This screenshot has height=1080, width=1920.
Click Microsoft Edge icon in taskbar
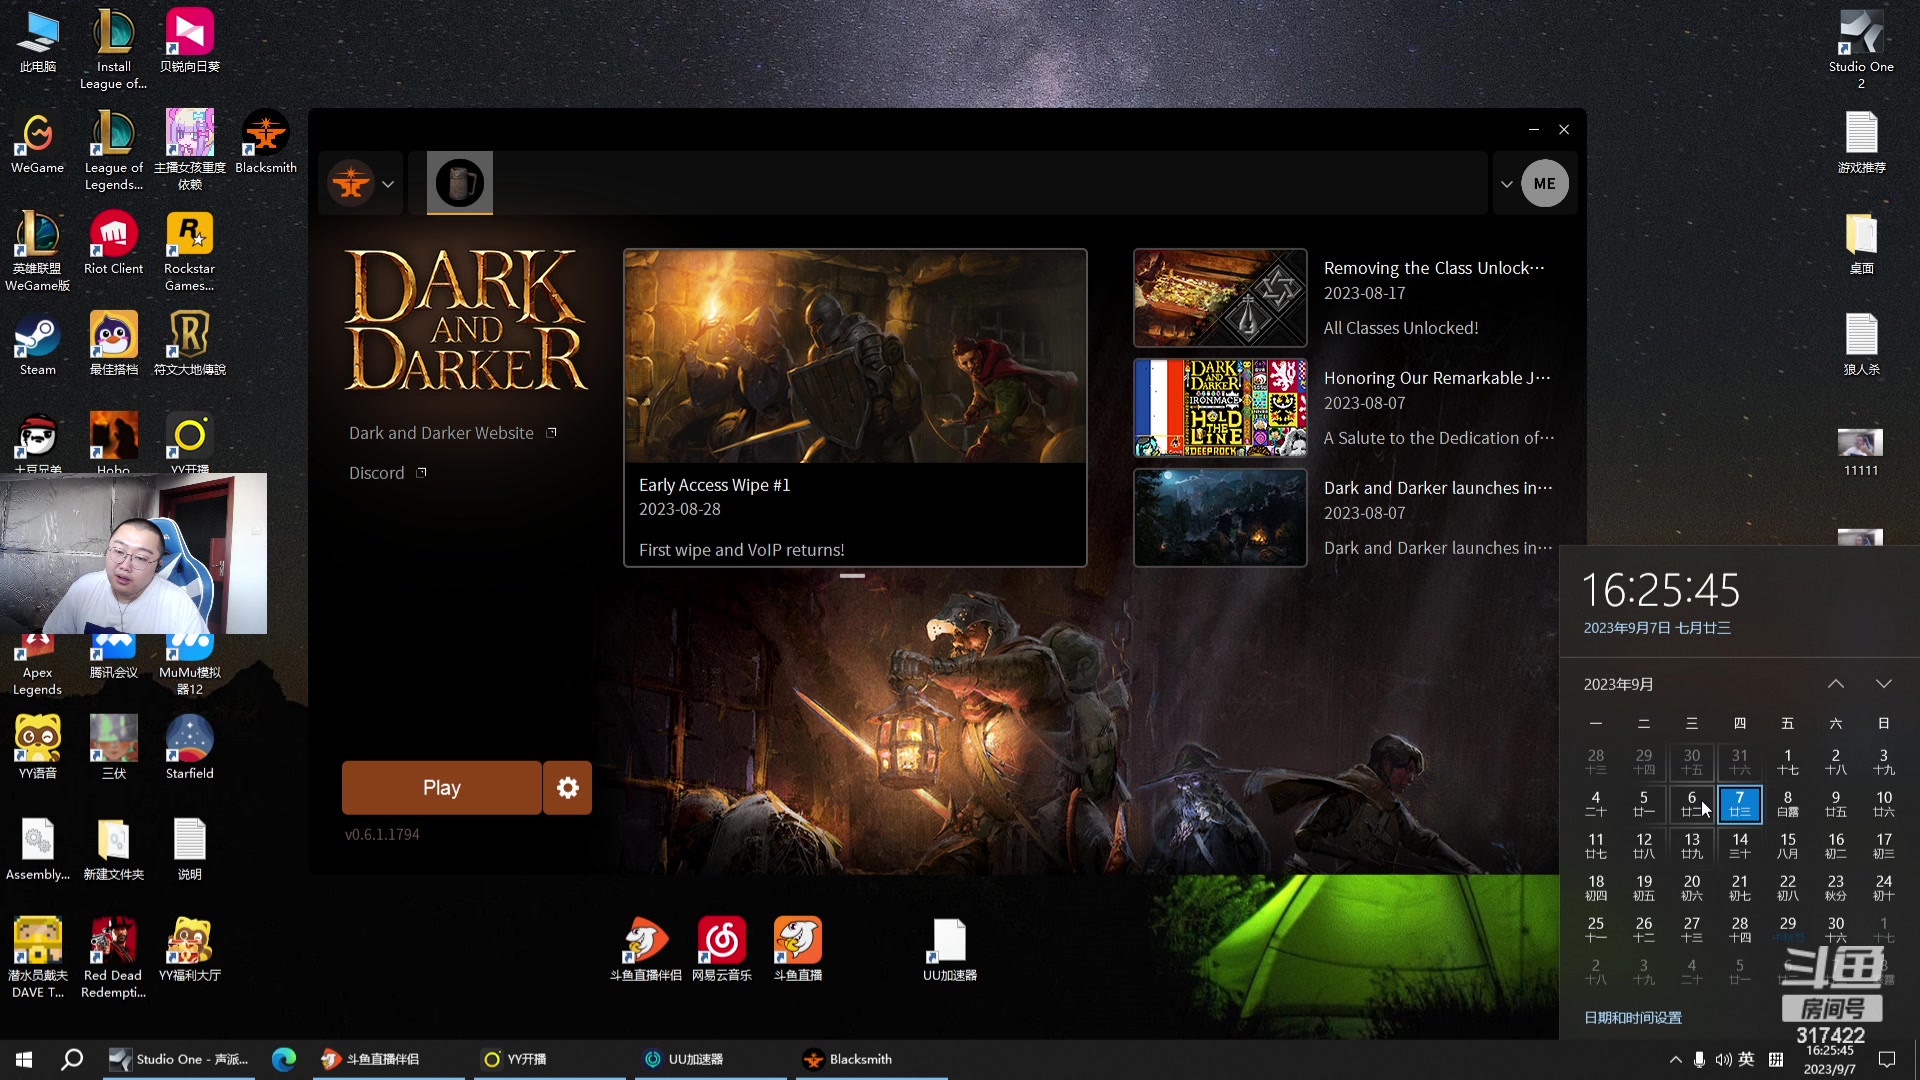pyautogui.click(x=284, y=1059)
